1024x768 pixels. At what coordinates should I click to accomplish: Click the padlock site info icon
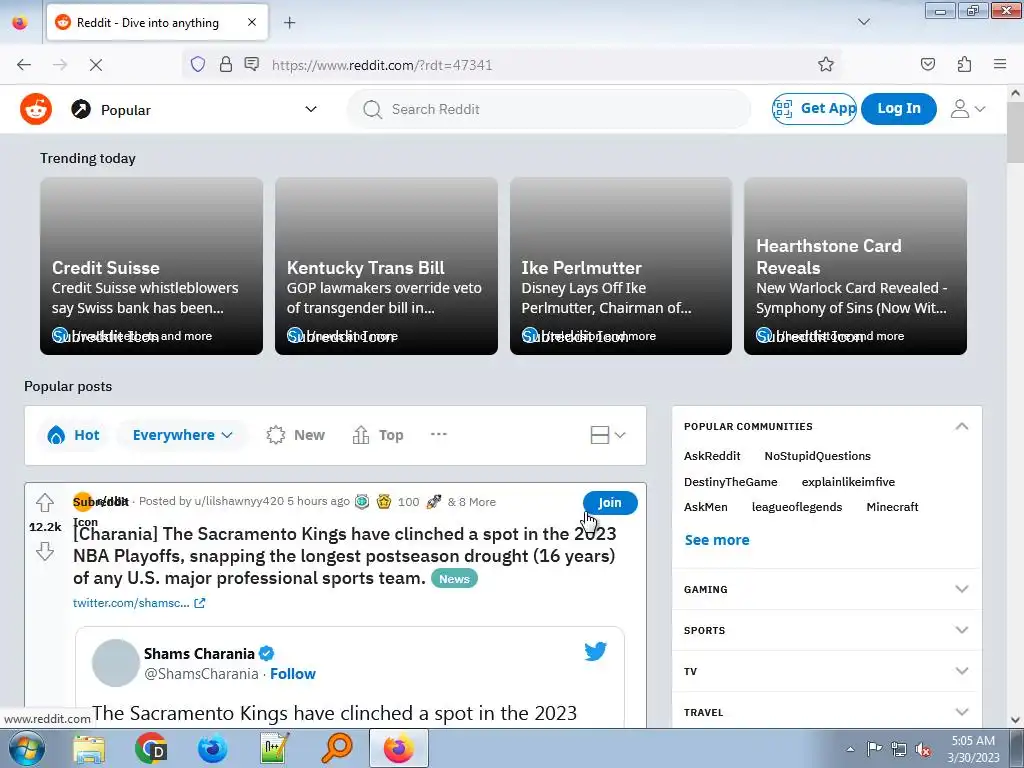(x=226, y=64)
